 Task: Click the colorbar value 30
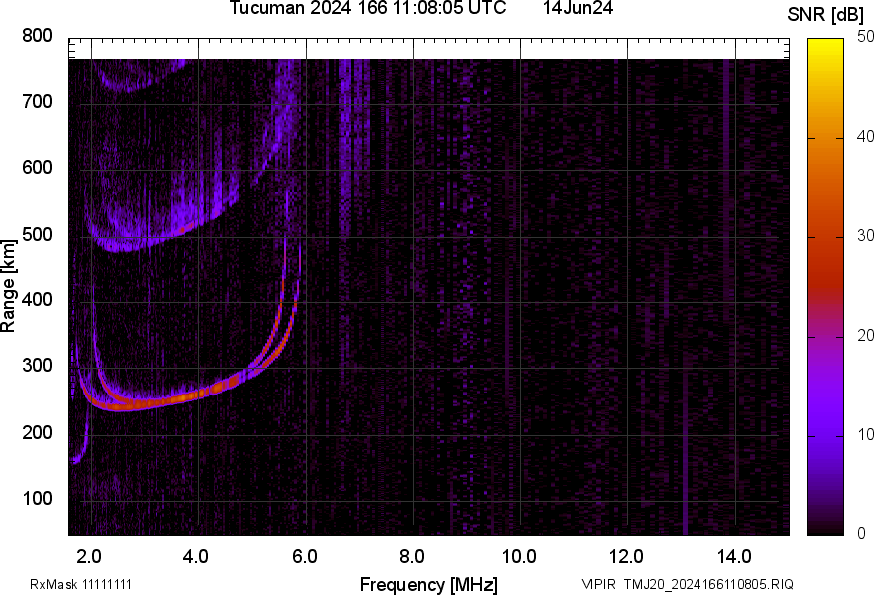pos(865,236)
